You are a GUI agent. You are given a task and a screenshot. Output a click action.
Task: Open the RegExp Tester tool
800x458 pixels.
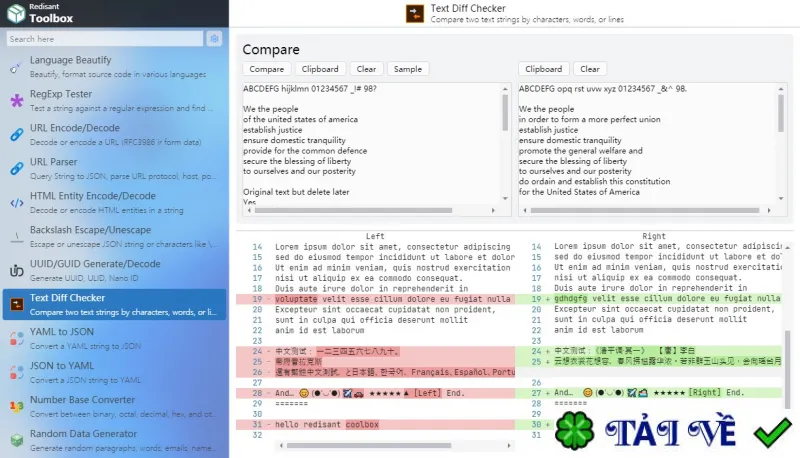[114, 100]
